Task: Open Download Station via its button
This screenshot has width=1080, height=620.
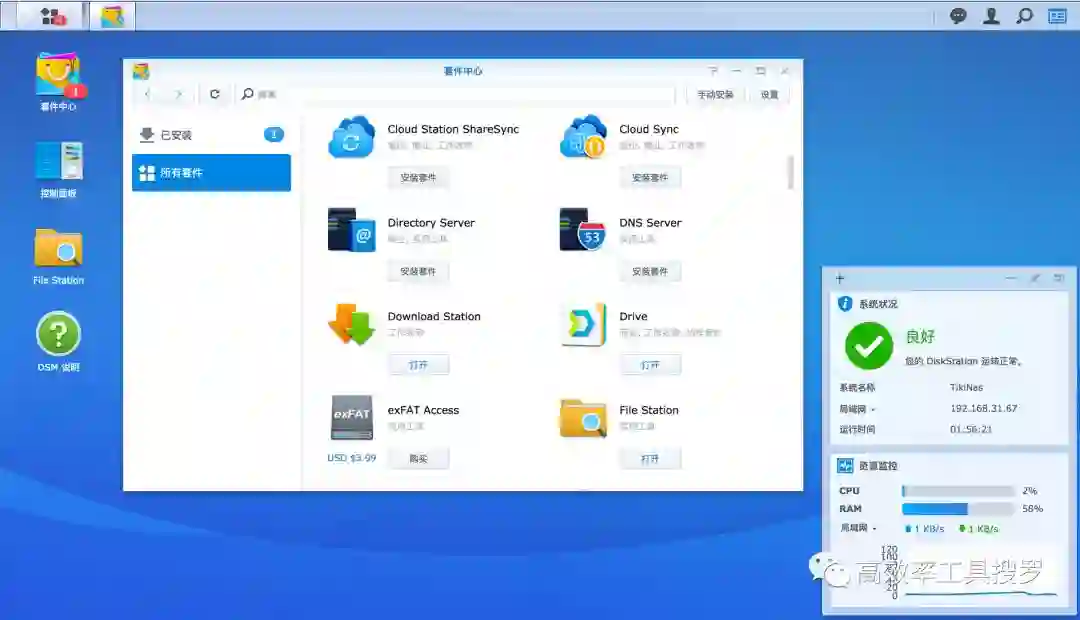Action: pyautogui.click(x=418, y=365)
